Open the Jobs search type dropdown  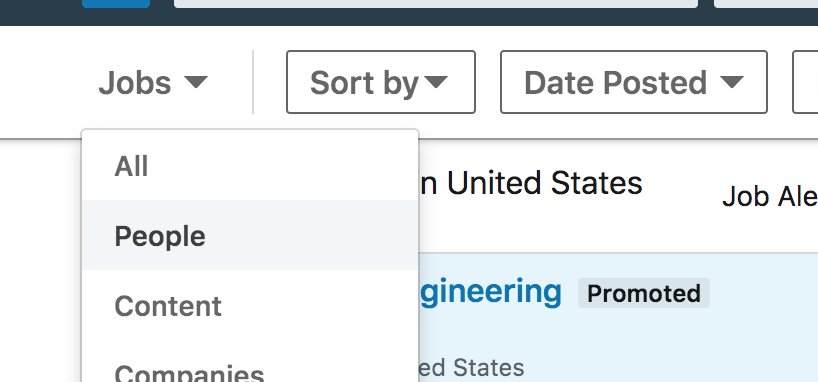[153, 82]
